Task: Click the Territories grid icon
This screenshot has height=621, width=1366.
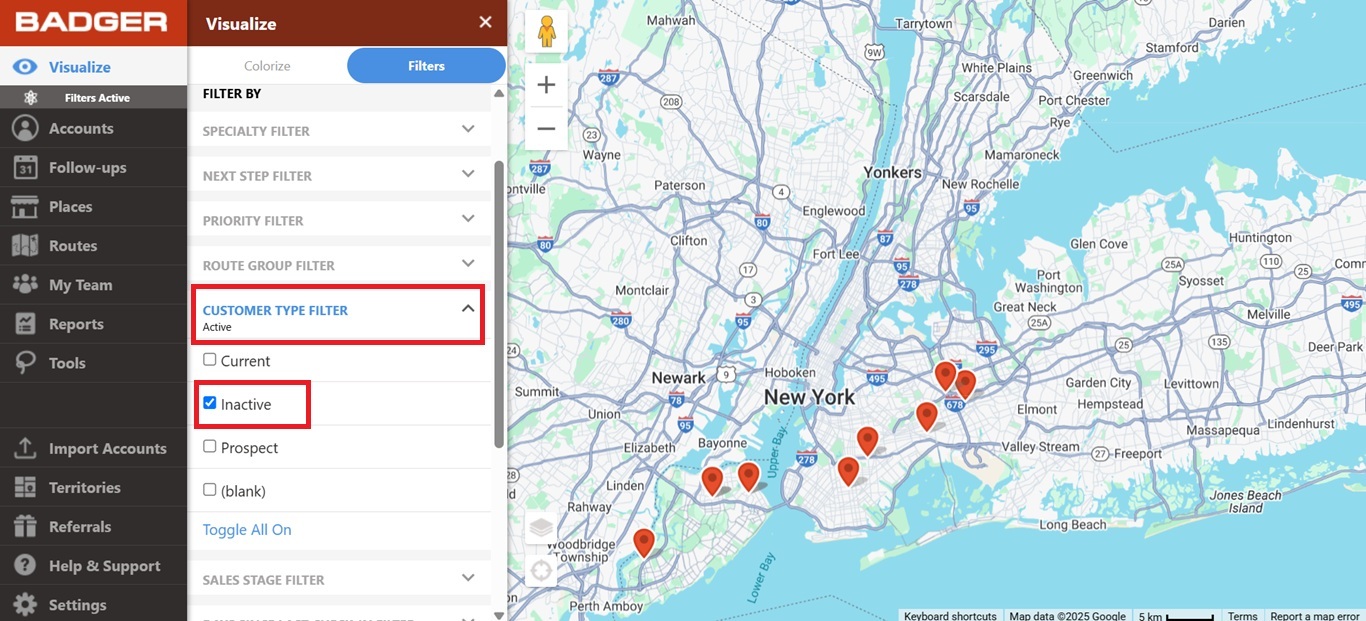Action: tap(25, 487)
